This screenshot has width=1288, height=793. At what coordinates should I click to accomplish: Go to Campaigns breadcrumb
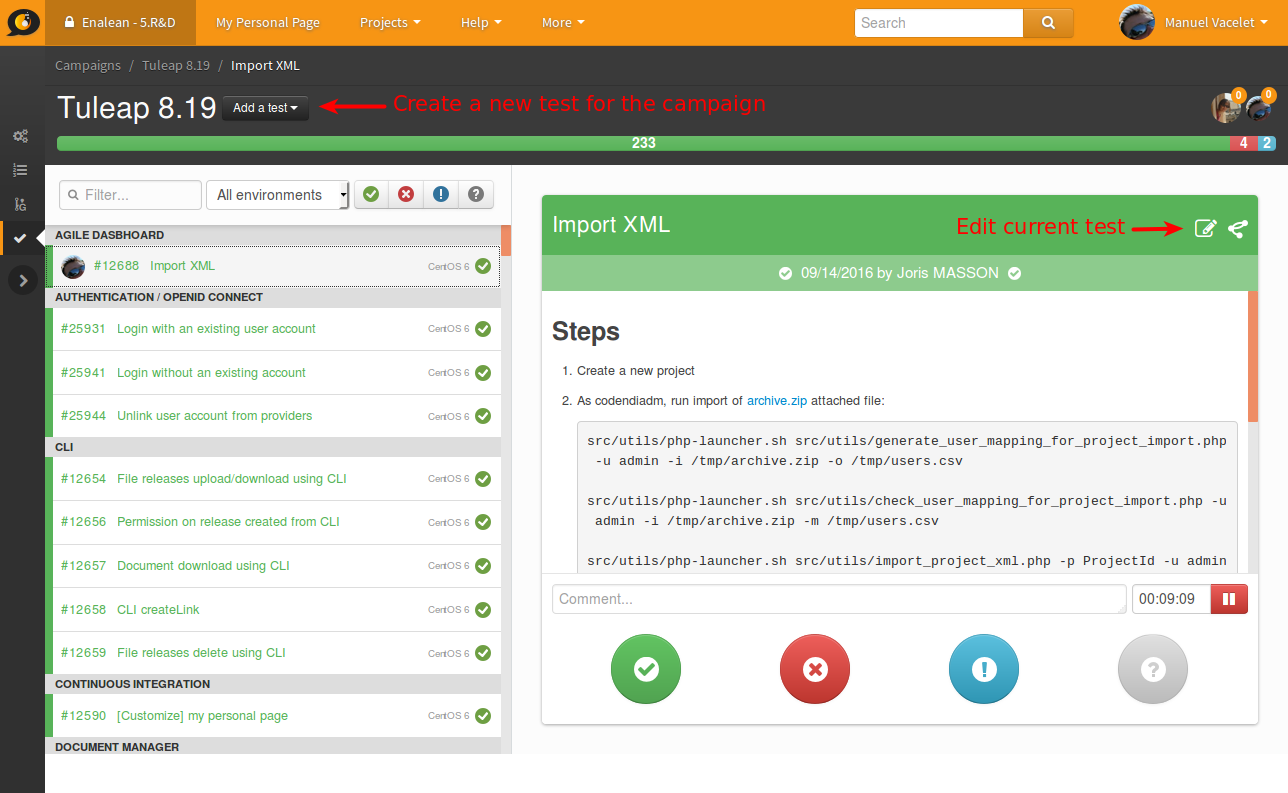pos(88,65)
